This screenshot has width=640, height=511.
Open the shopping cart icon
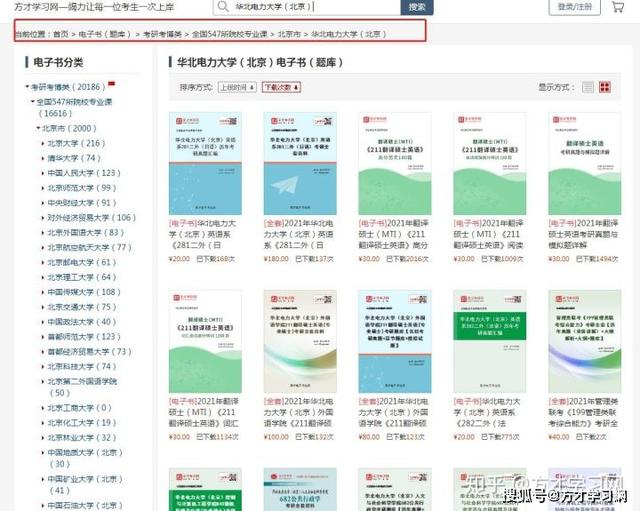618,7
